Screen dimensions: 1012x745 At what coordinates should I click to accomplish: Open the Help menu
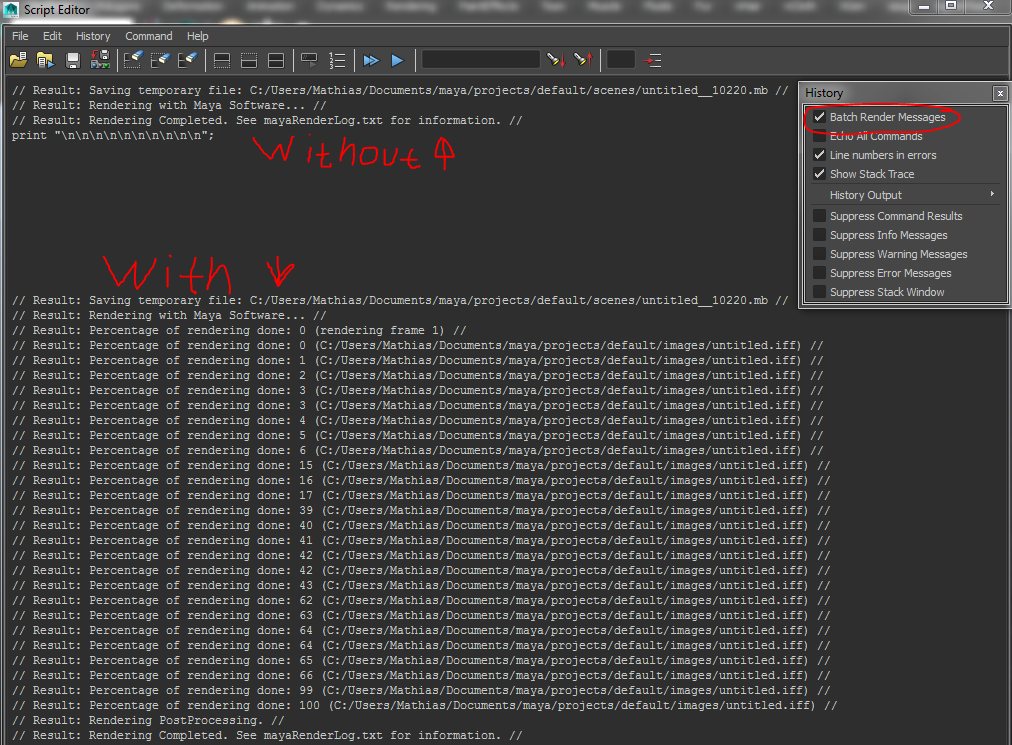coord(197,36)
